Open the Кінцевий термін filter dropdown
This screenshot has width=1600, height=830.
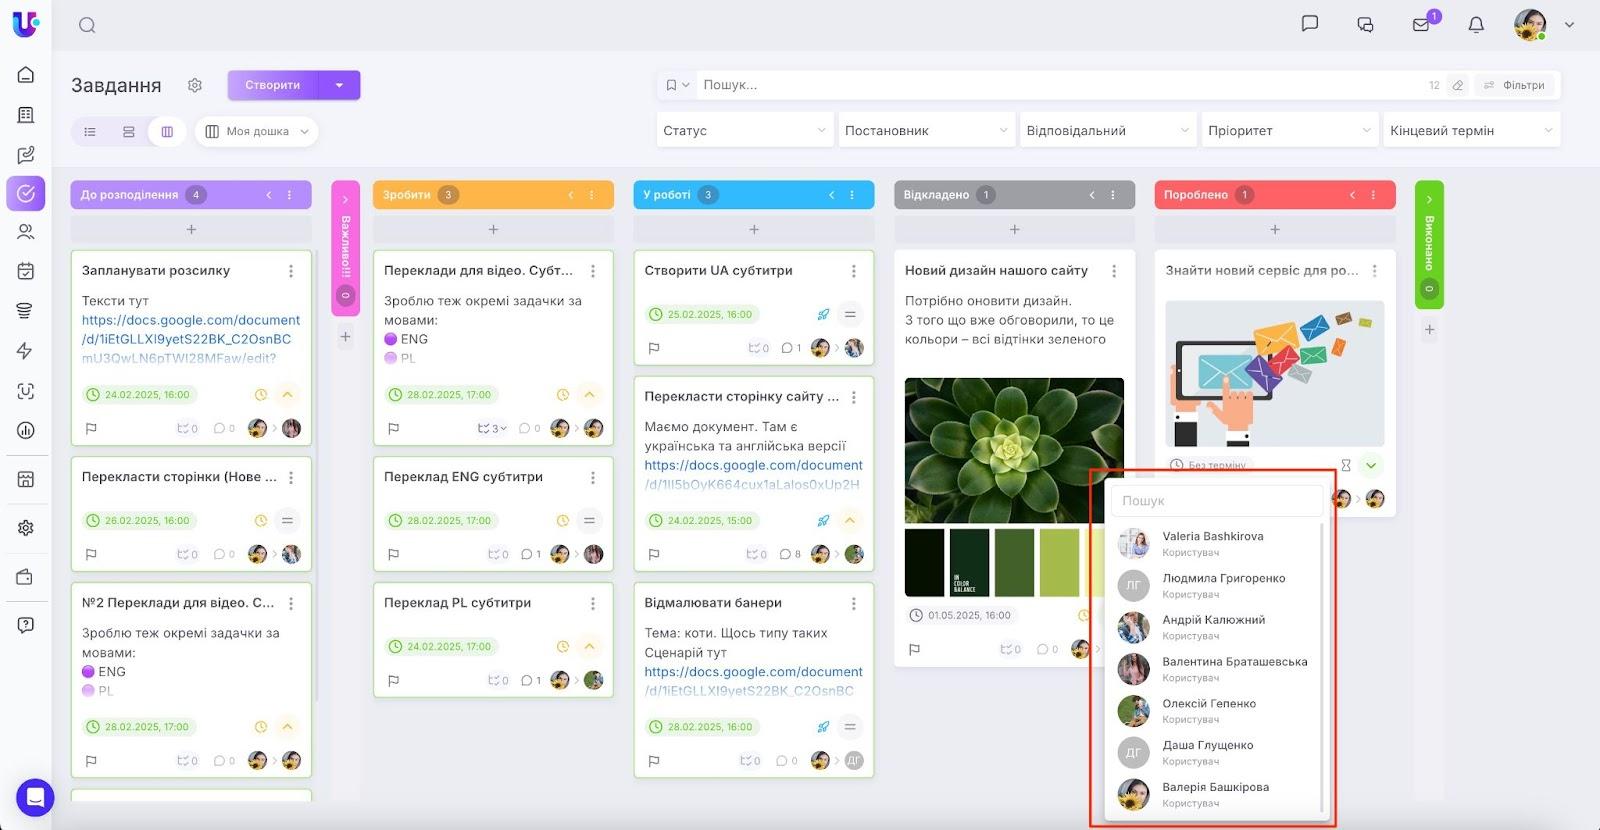(1471, 130)
